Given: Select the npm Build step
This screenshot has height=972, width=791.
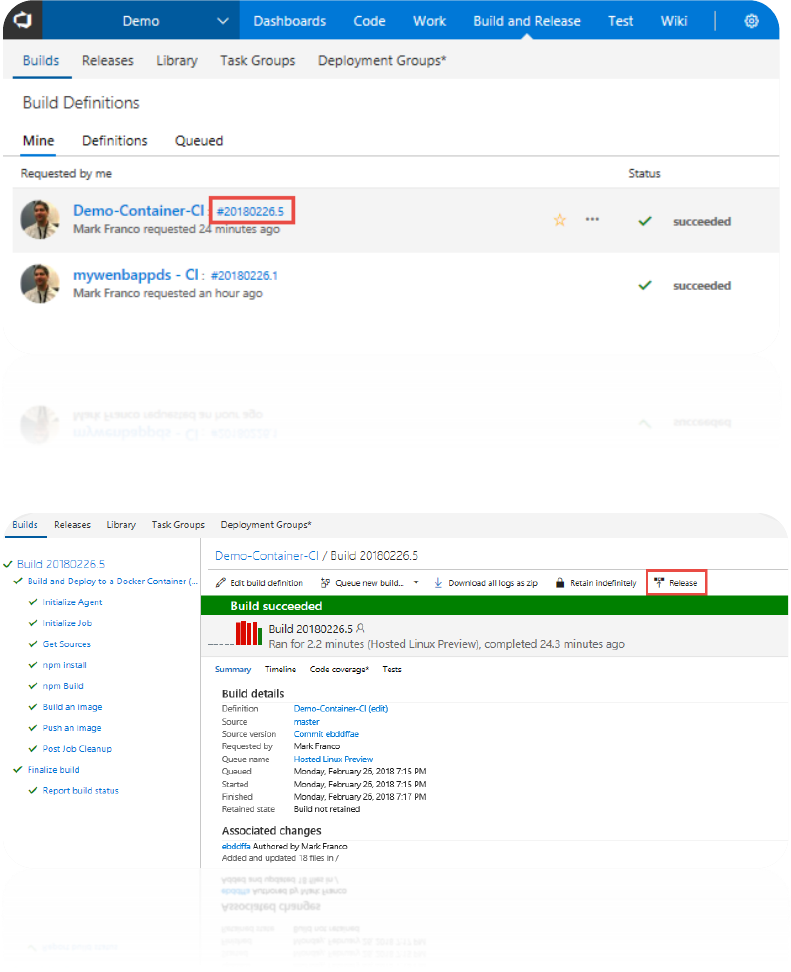Looking at the screenshot, I should click(x=63, y=686).
